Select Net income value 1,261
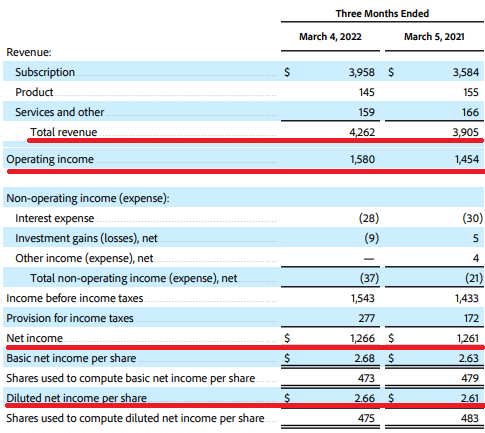This screenshot has height=433, width=485. [x=468, y=338]
